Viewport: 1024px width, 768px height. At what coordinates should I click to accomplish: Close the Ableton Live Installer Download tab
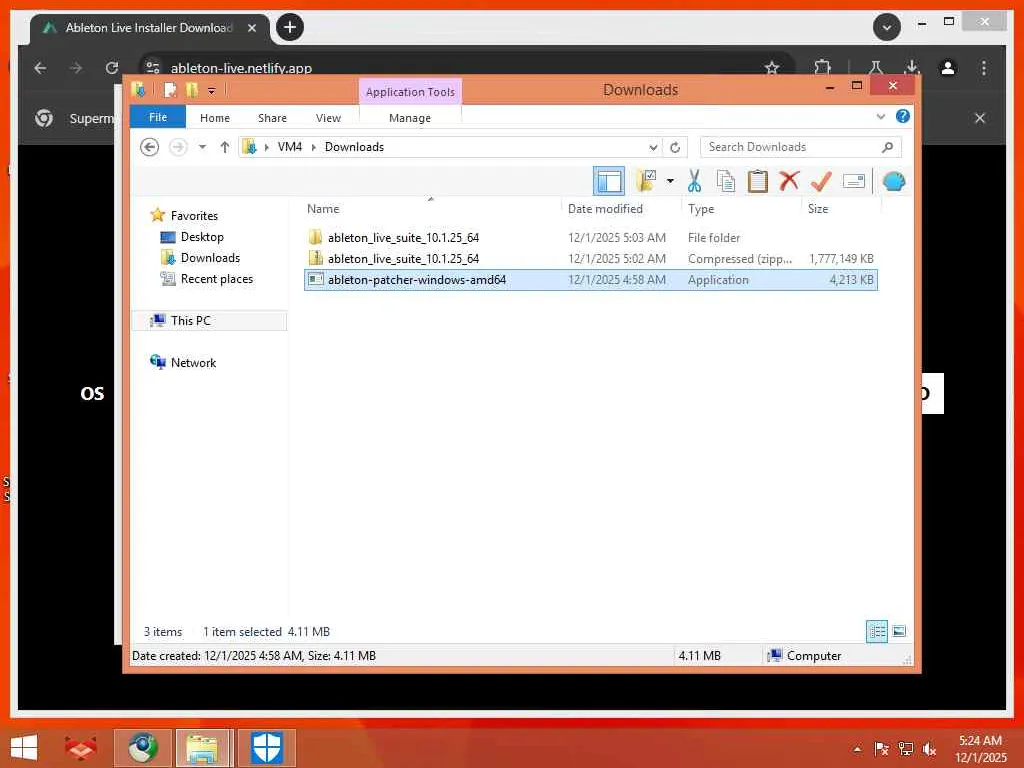pyautogui.click(x=251, y=28)
